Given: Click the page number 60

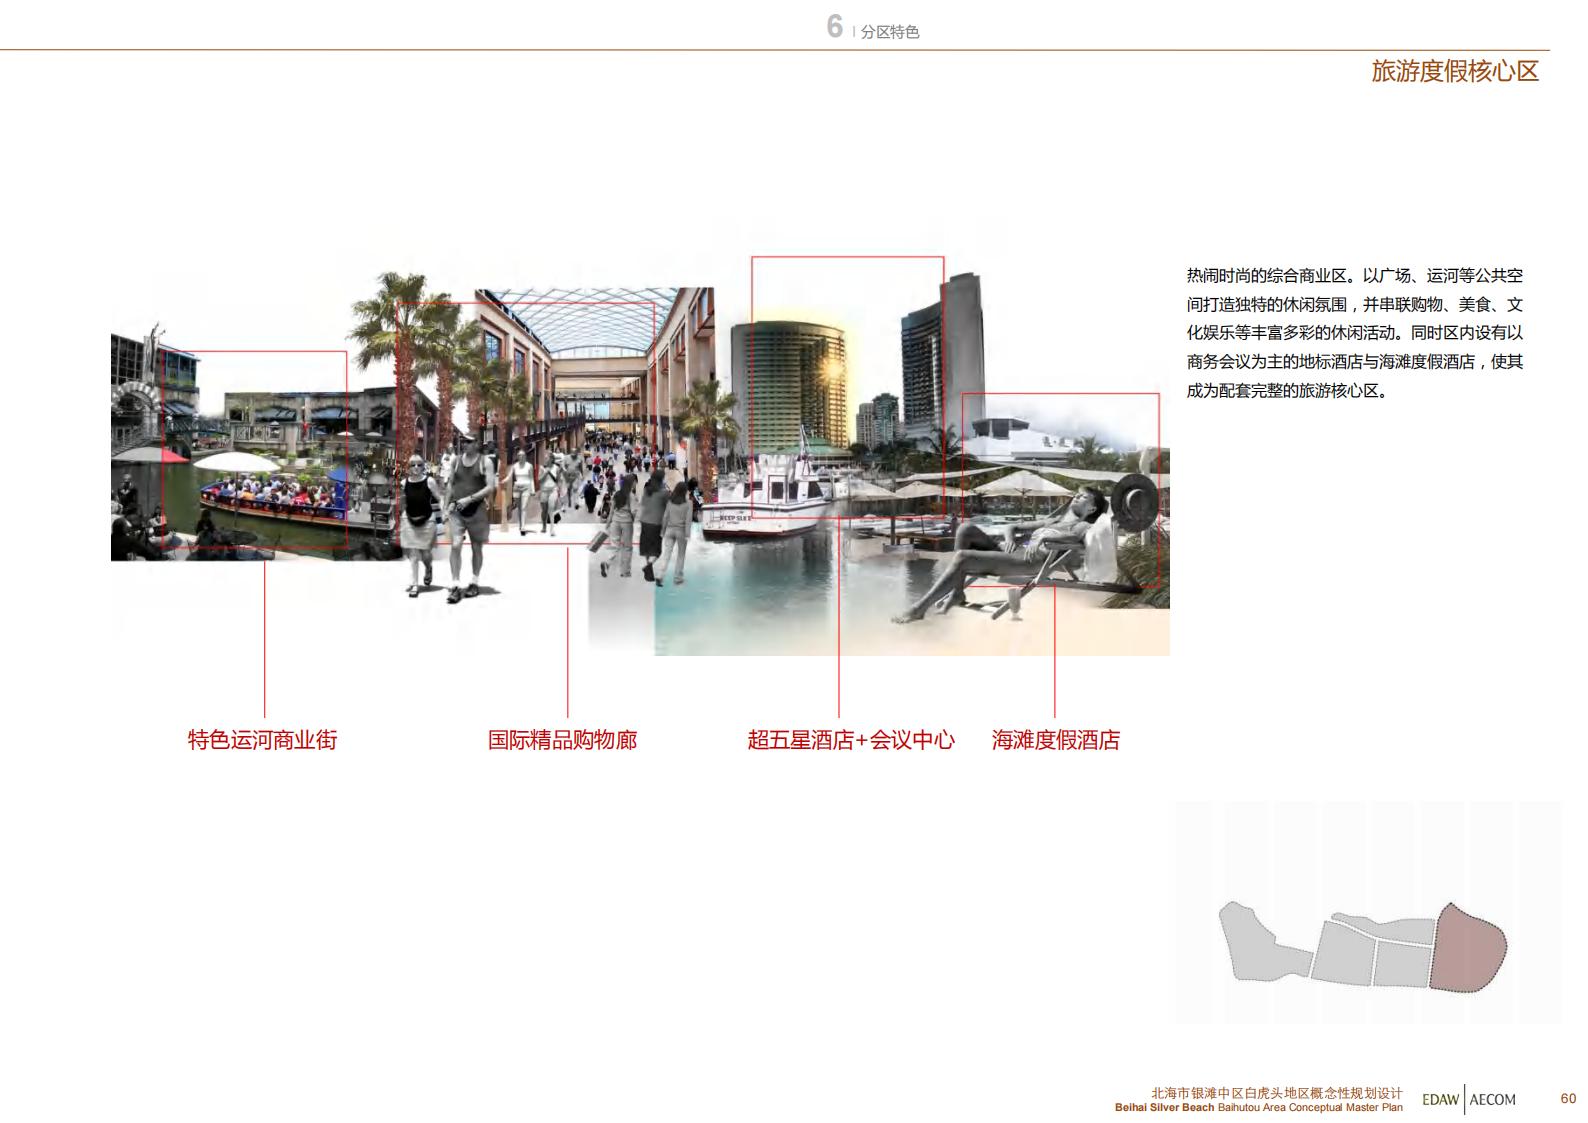Looking at the screenshot, I should 1568,1098.
